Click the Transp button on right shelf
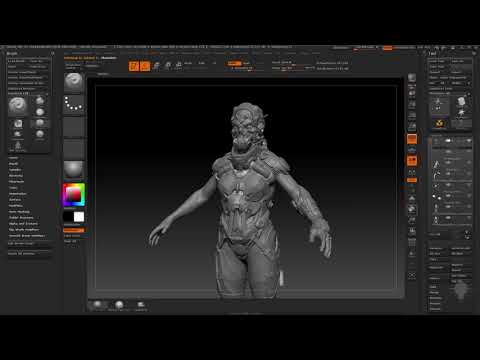Viewport: 480px width, 360px height. (412, 253)
